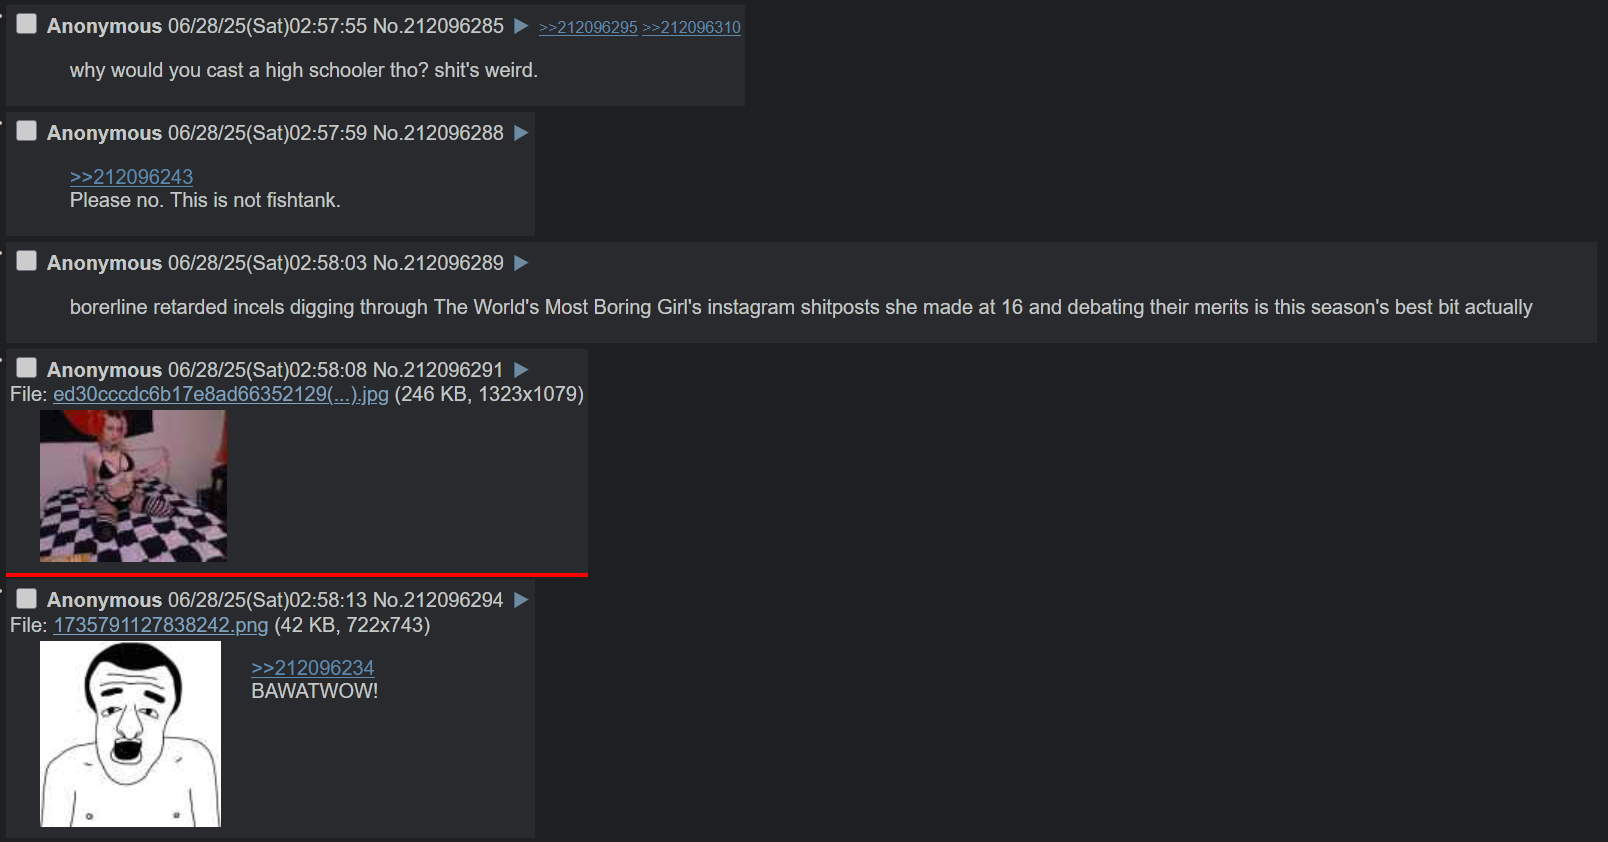Follow backlink >>212096295
Screen dimensions: 1608x842
(588, 27)
